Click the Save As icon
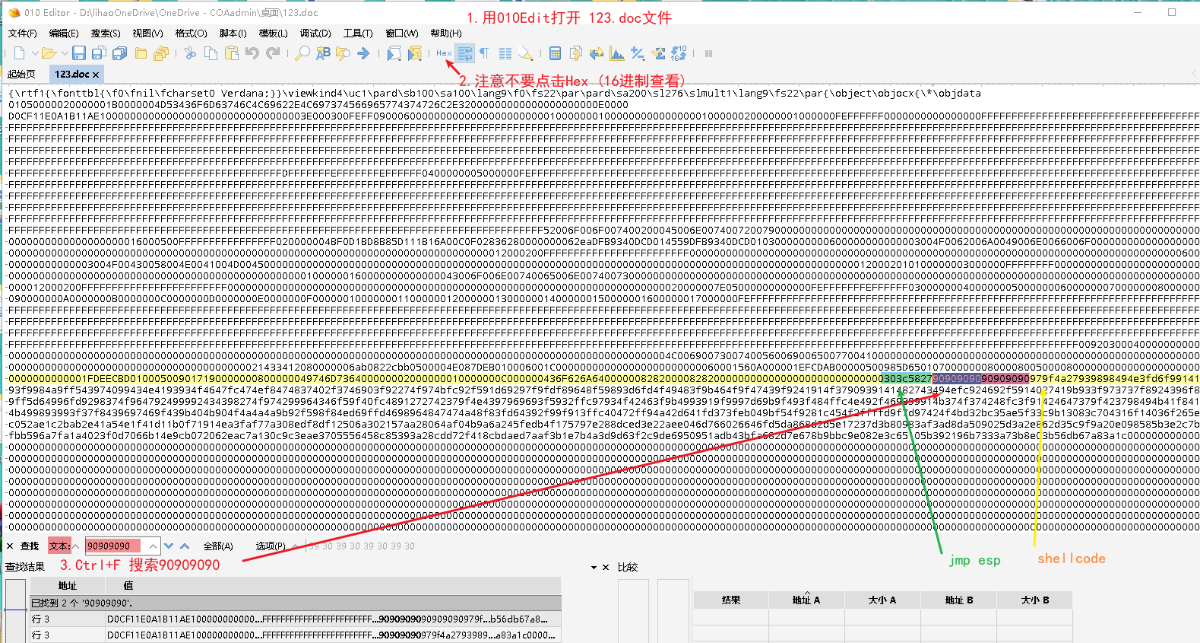 [x=99, y=52]
